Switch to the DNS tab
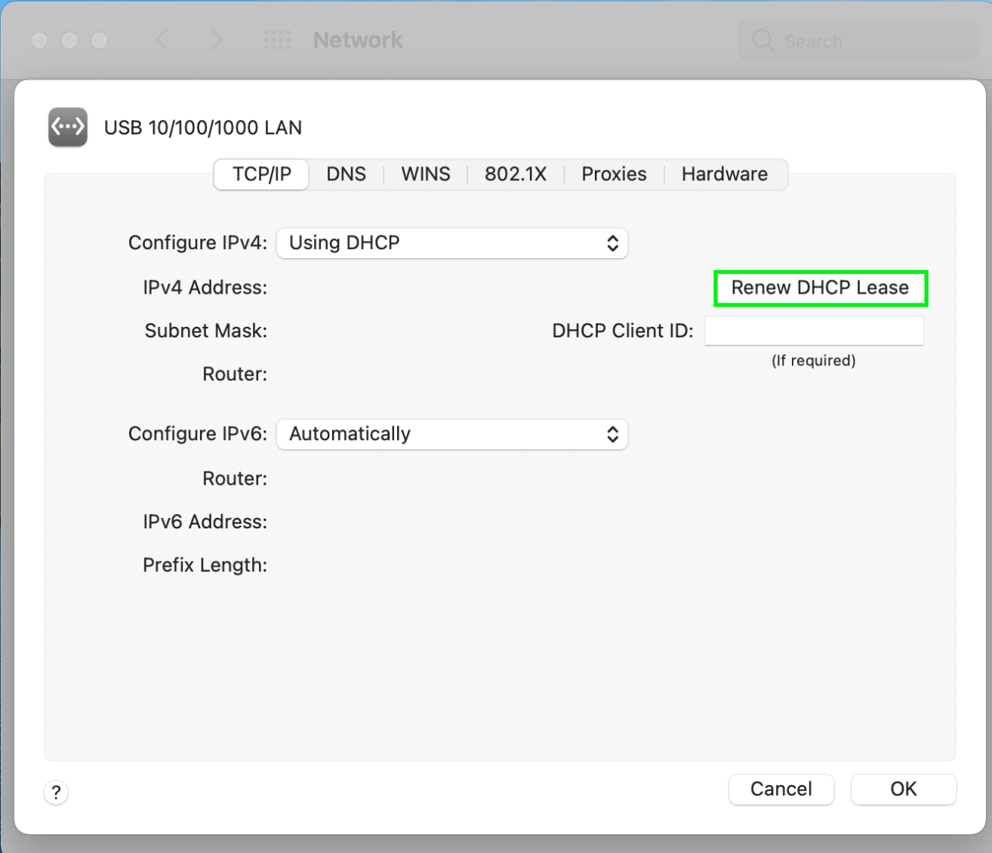 click(x=346, y=174)
